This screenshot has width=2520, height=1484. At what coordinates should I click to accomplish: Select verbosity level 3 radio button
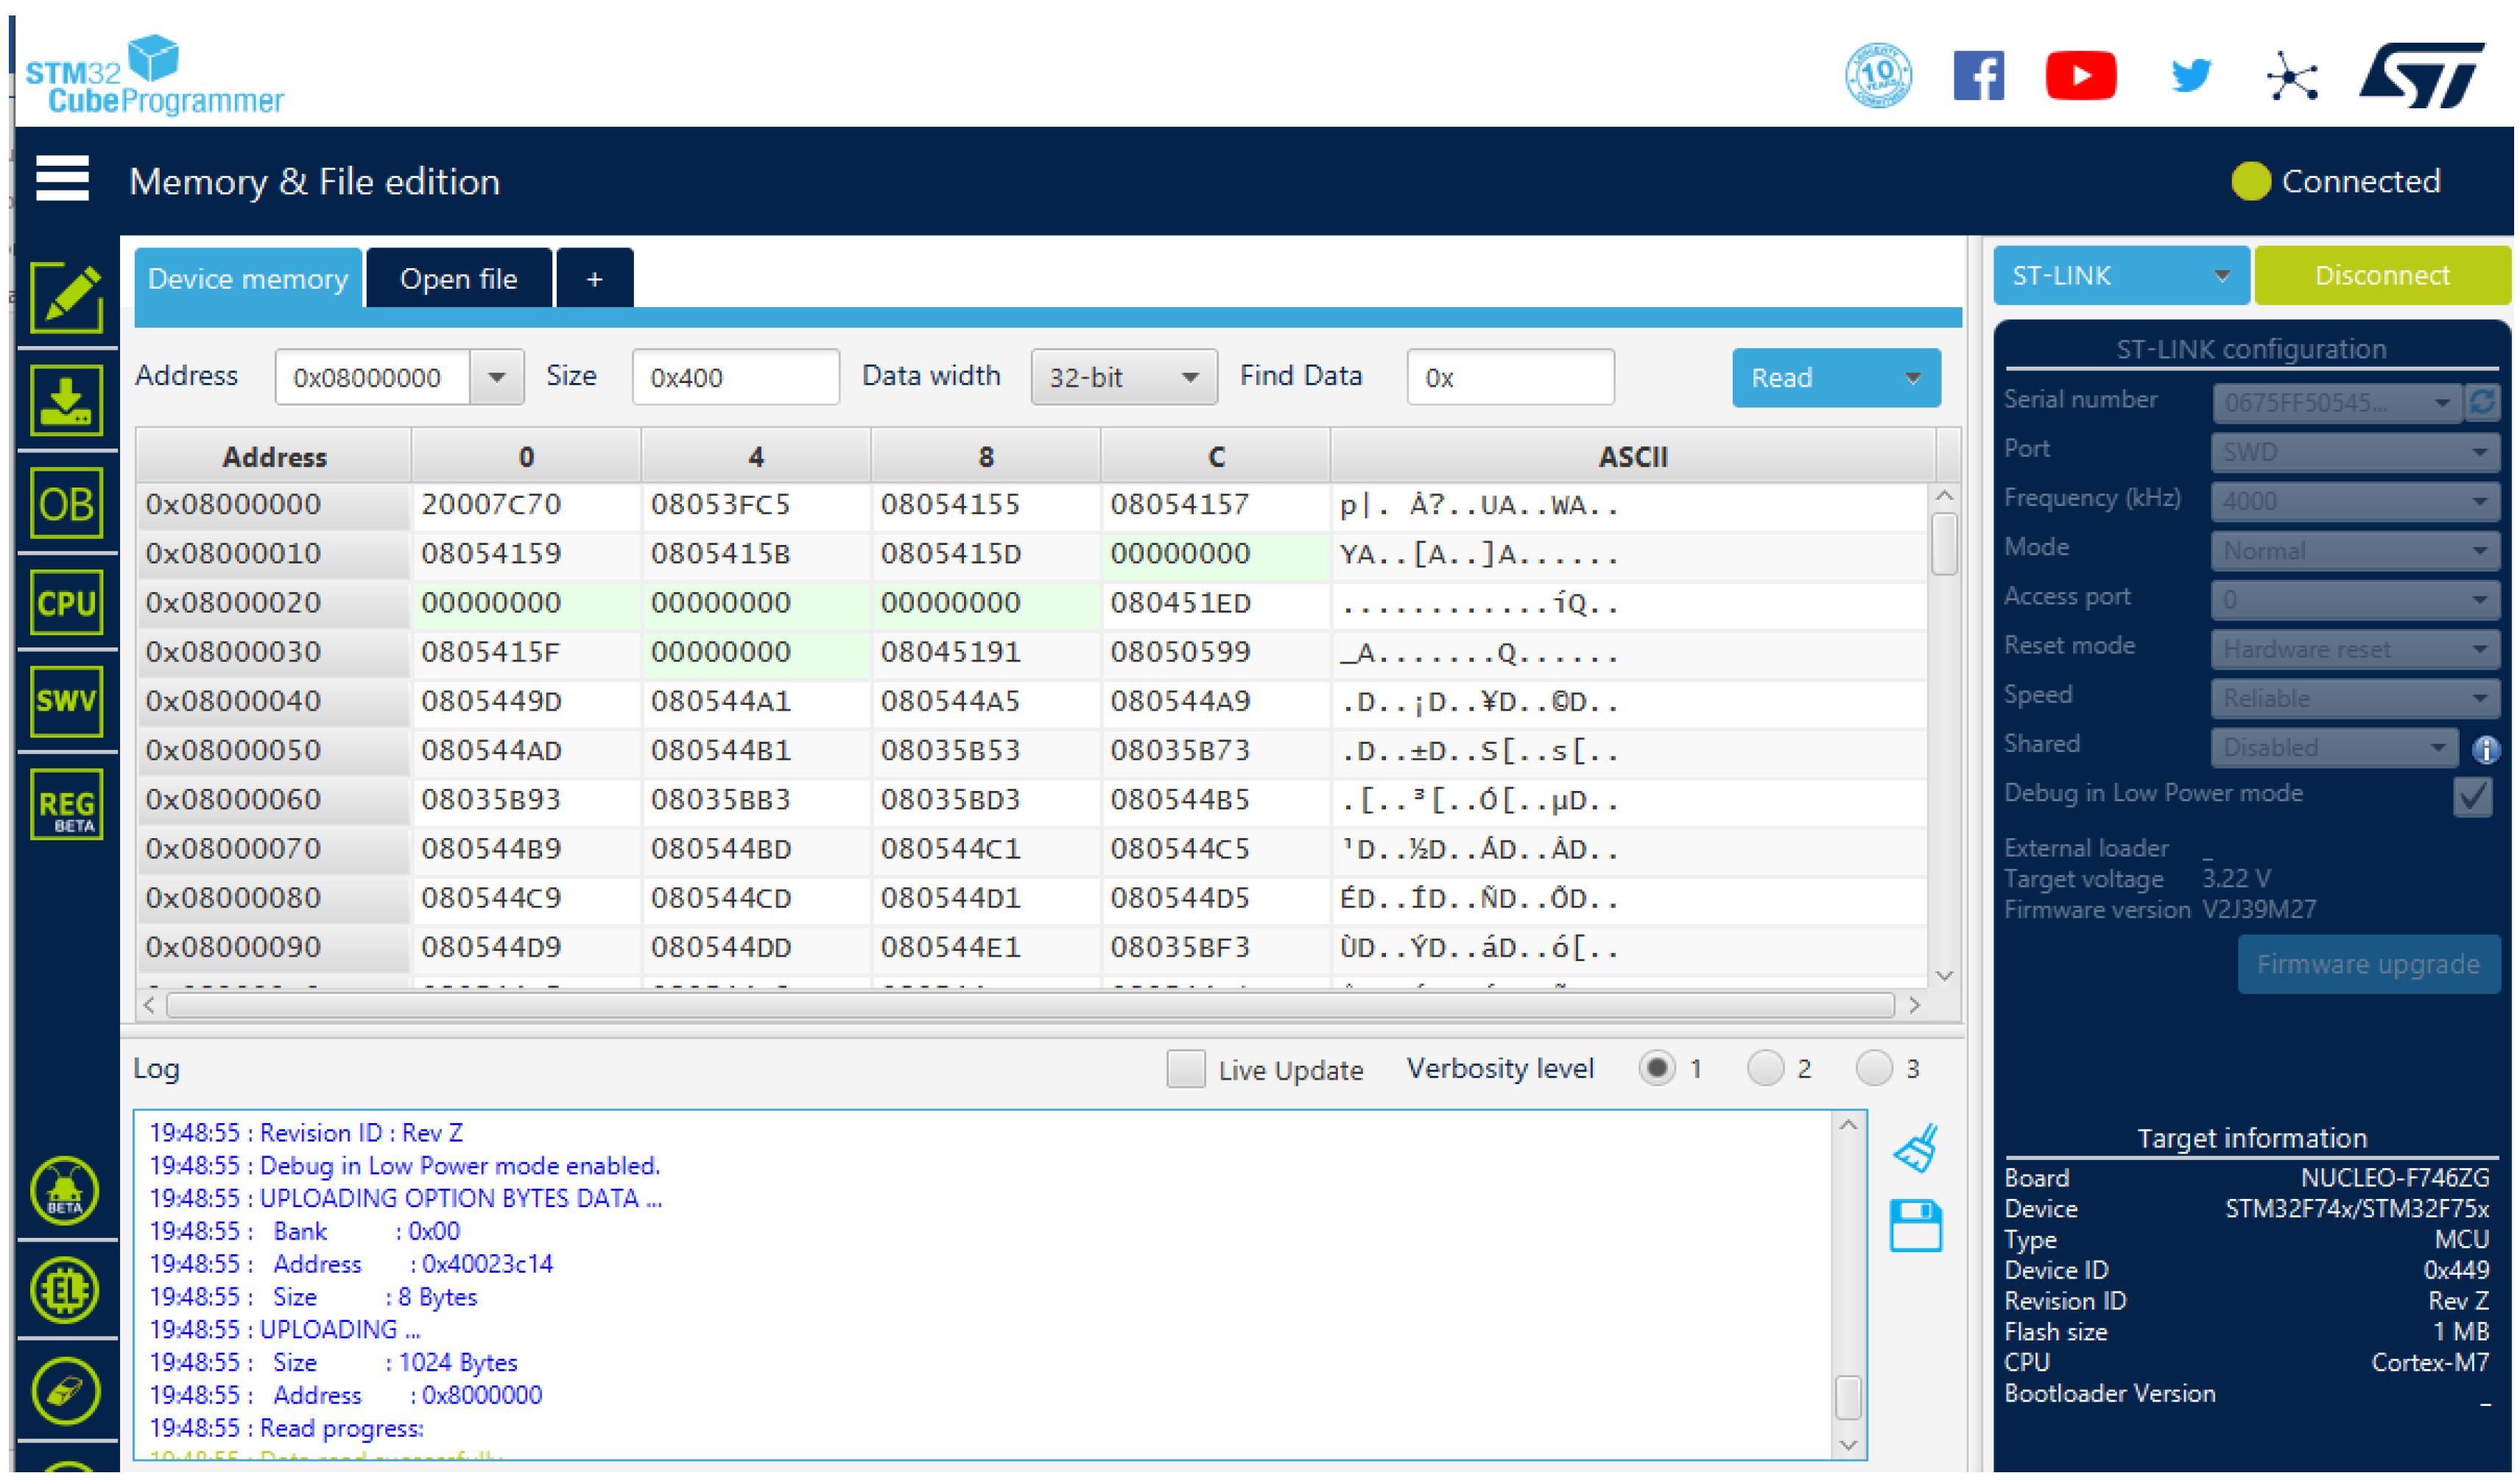click(1875, 1069)
